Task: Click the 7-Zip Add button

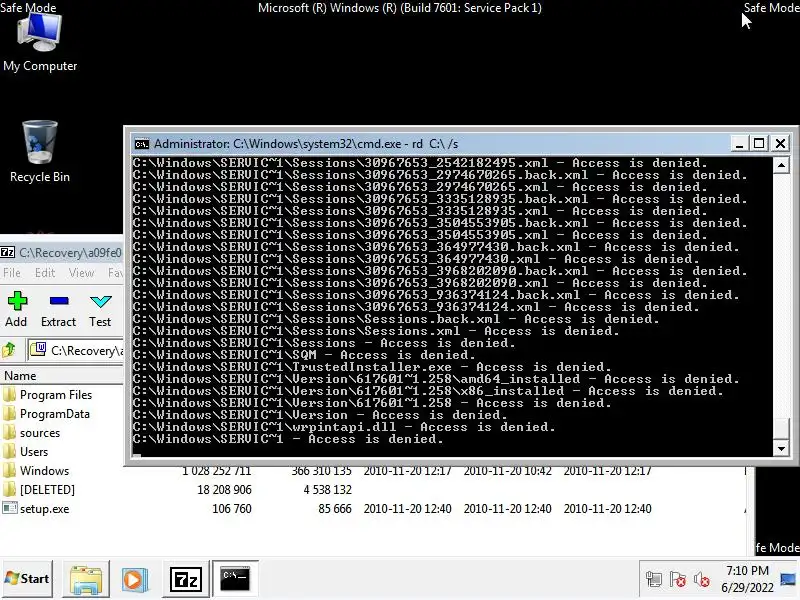Action: (16, 309)
